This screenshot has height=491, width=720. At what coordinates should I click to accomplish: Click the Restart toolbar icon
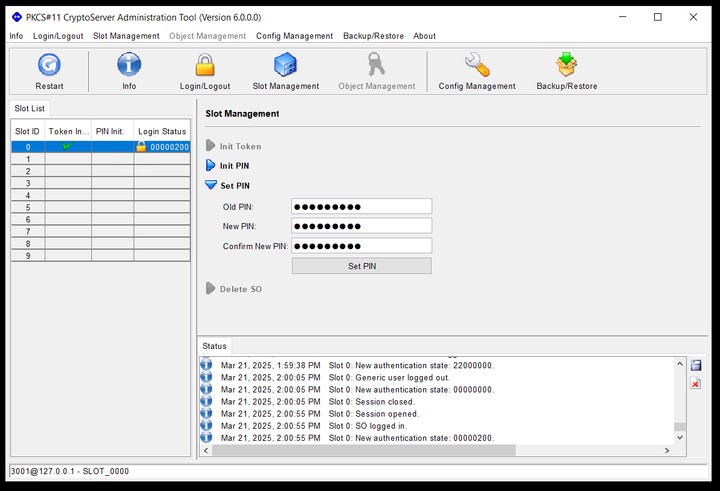pos(49,64)
